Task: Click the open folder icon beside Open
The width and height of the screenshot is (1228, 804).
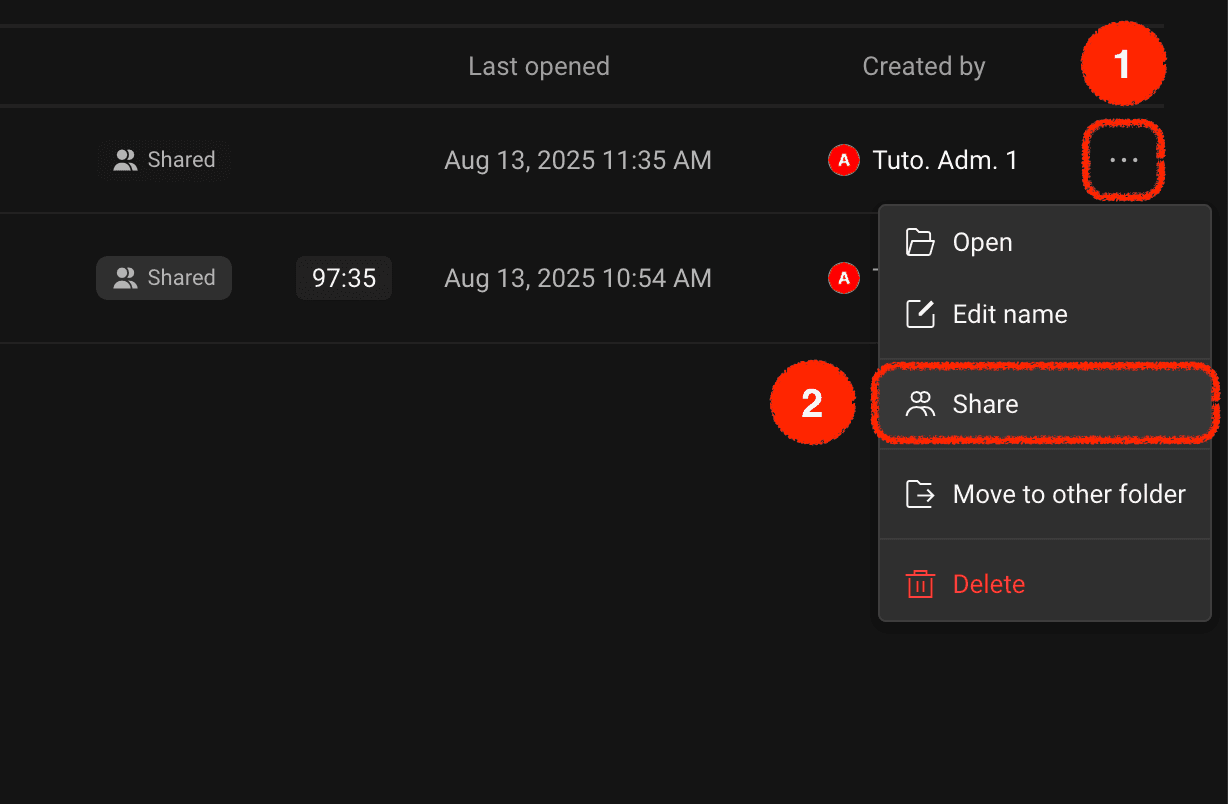Action: (x=919, y=242)
